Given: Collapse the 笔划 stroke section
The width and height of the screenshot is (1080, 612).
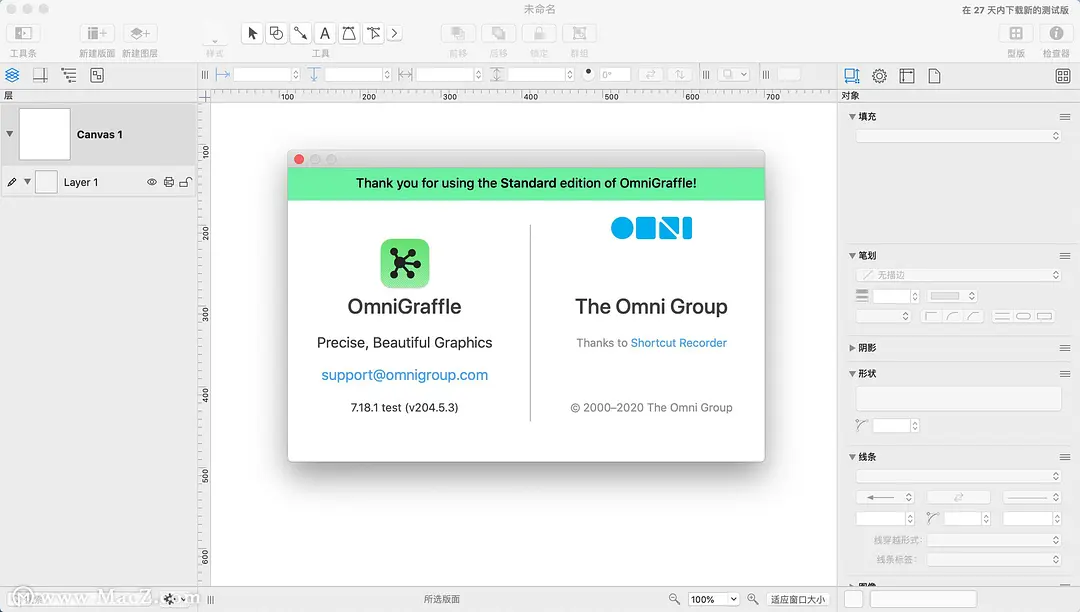Looking at the screenshot, I should (852, 255).
